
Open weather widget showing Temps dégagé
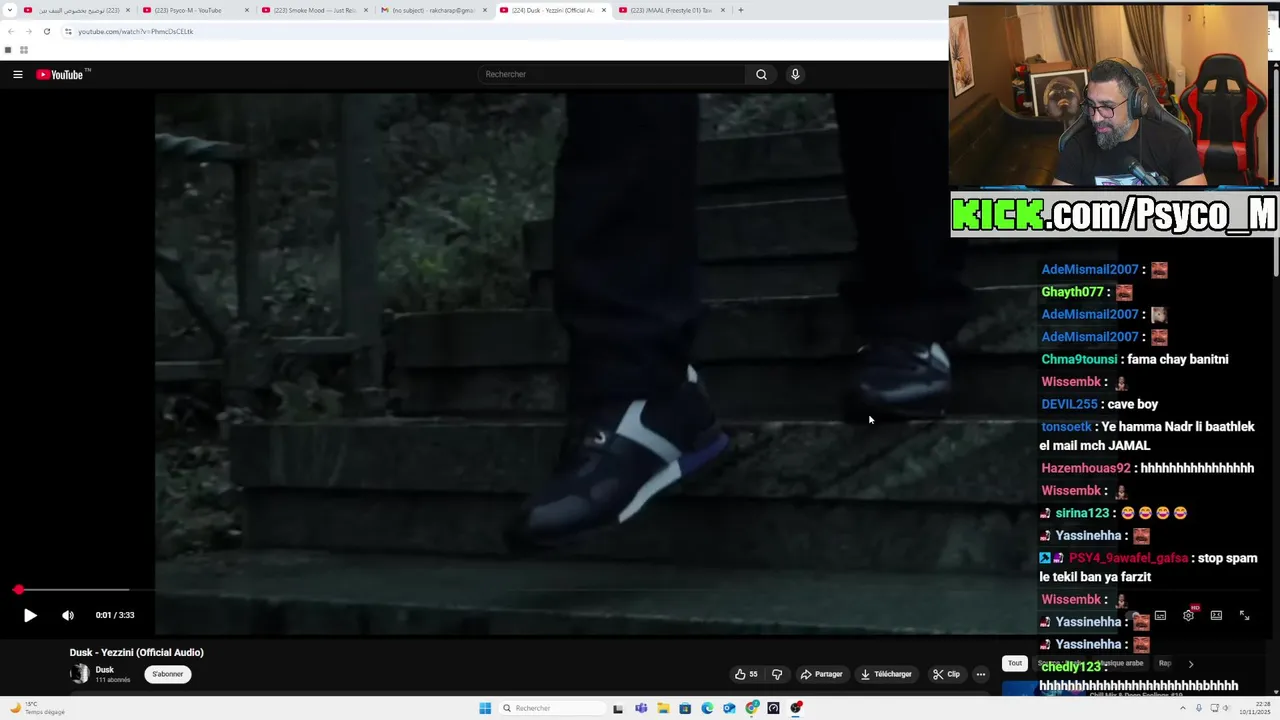coord(37,708)
